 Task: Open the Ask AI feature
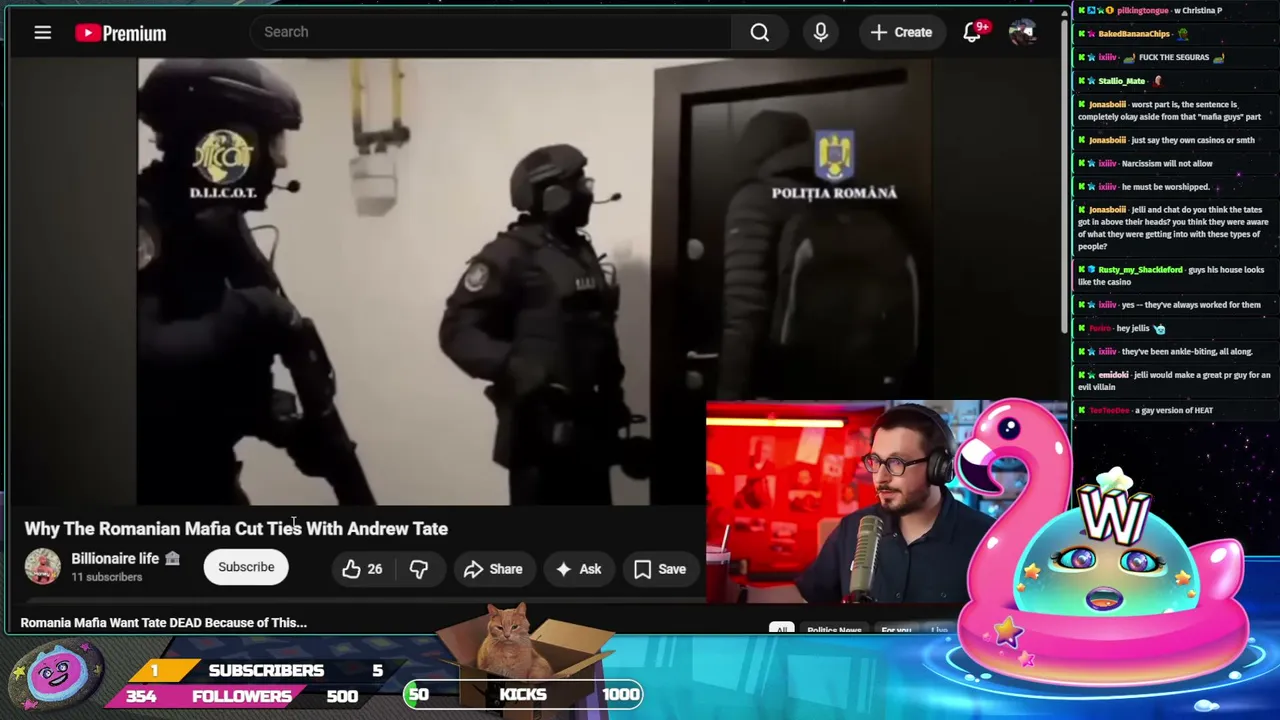tap(579, 569)
